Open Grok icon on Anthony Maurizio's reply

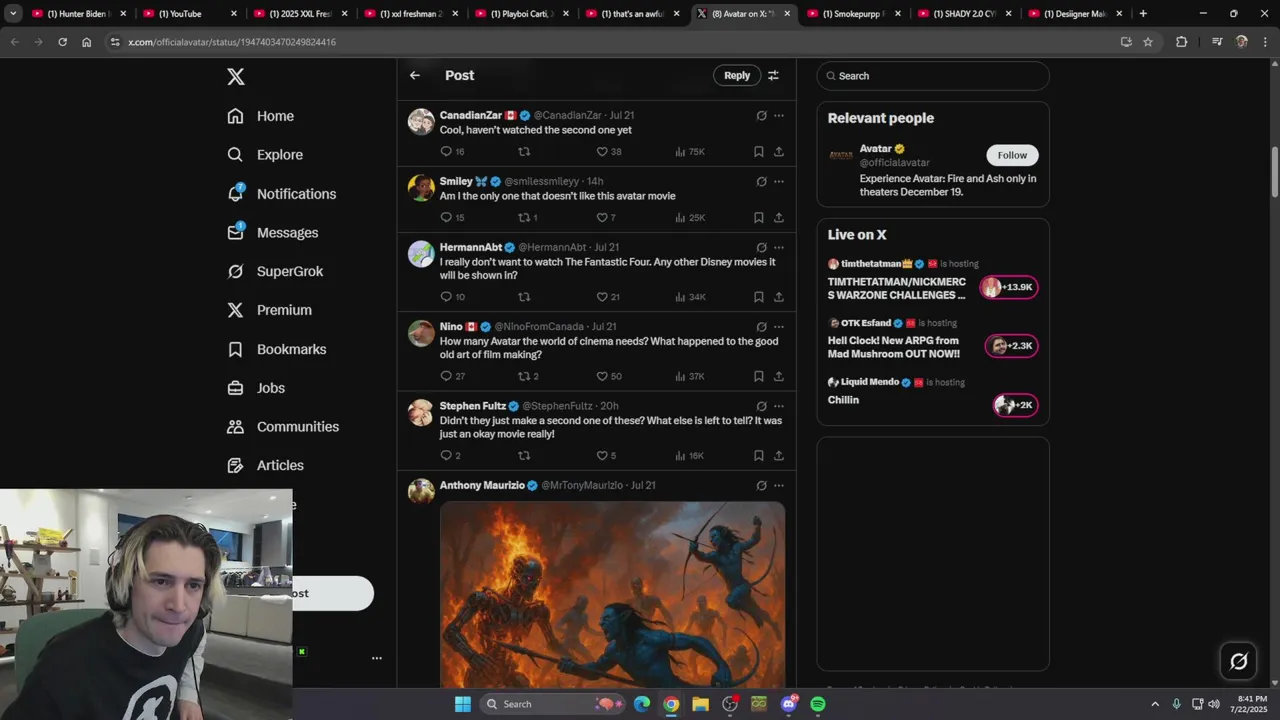tap(761, 486)
